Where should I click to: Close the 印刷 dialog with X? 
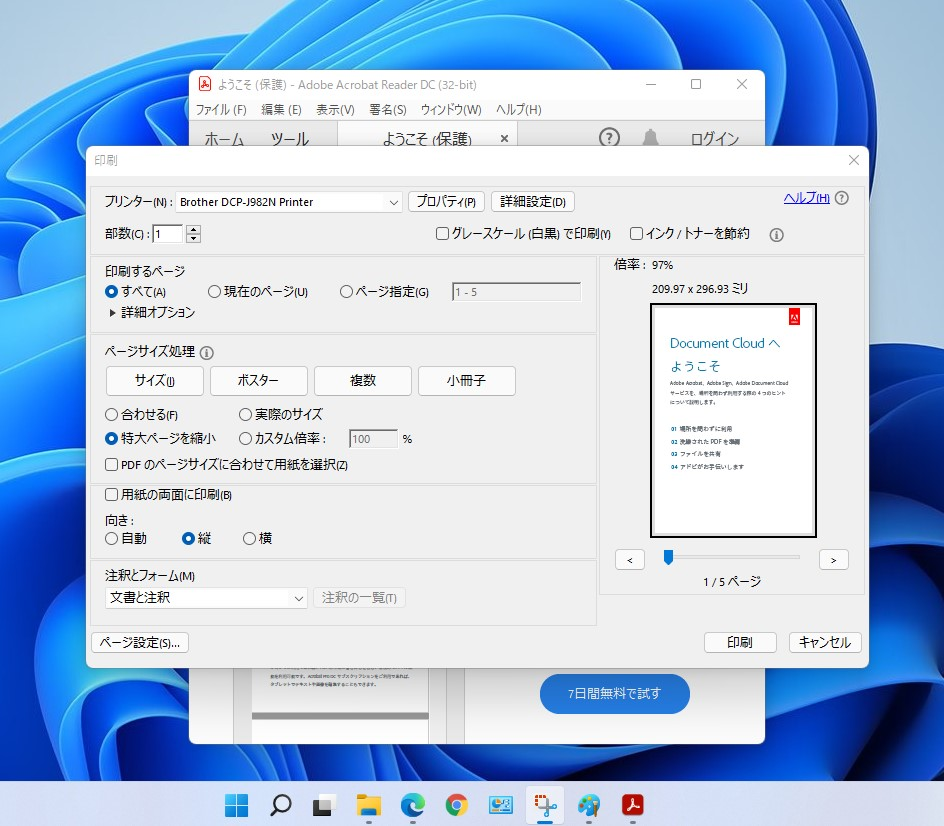click(854, 160)
